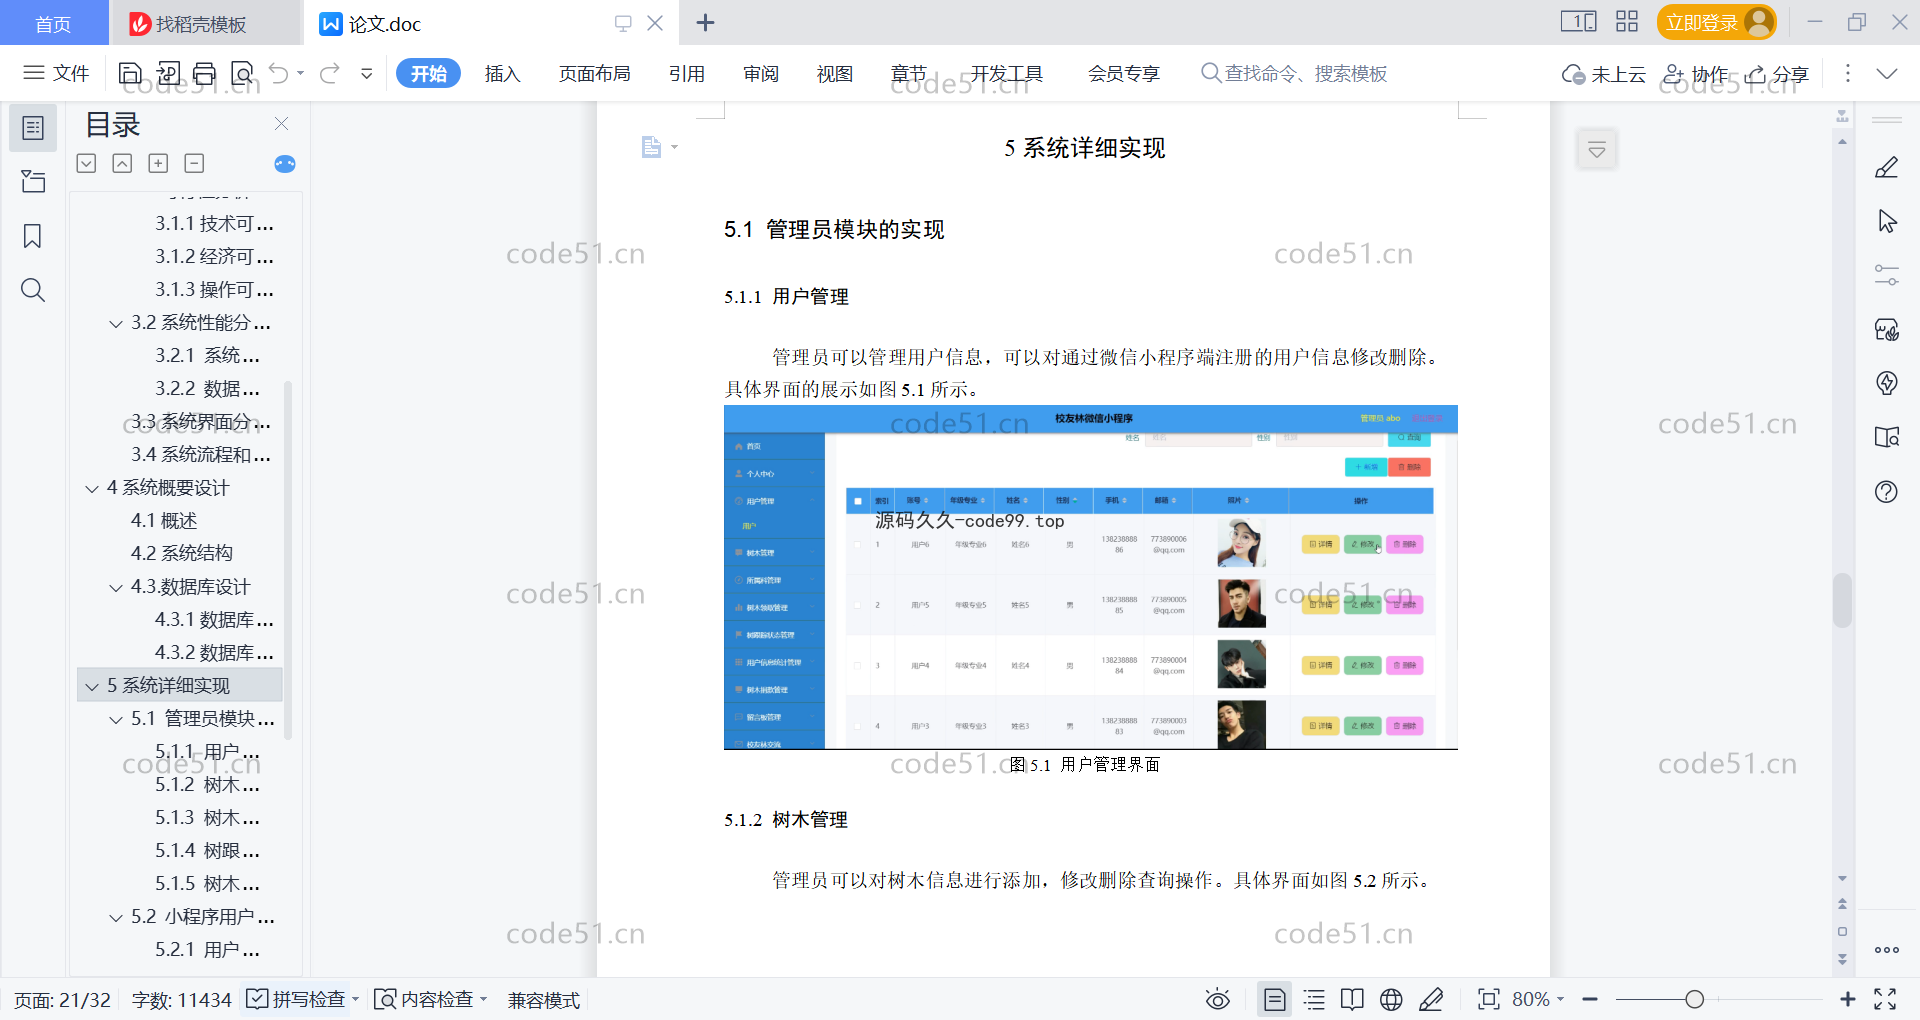This screenshot has height=1020, width=1920.
Task: Select the 插入 ribbon tab
Action: pyautogui.click(x=502, y=73)
